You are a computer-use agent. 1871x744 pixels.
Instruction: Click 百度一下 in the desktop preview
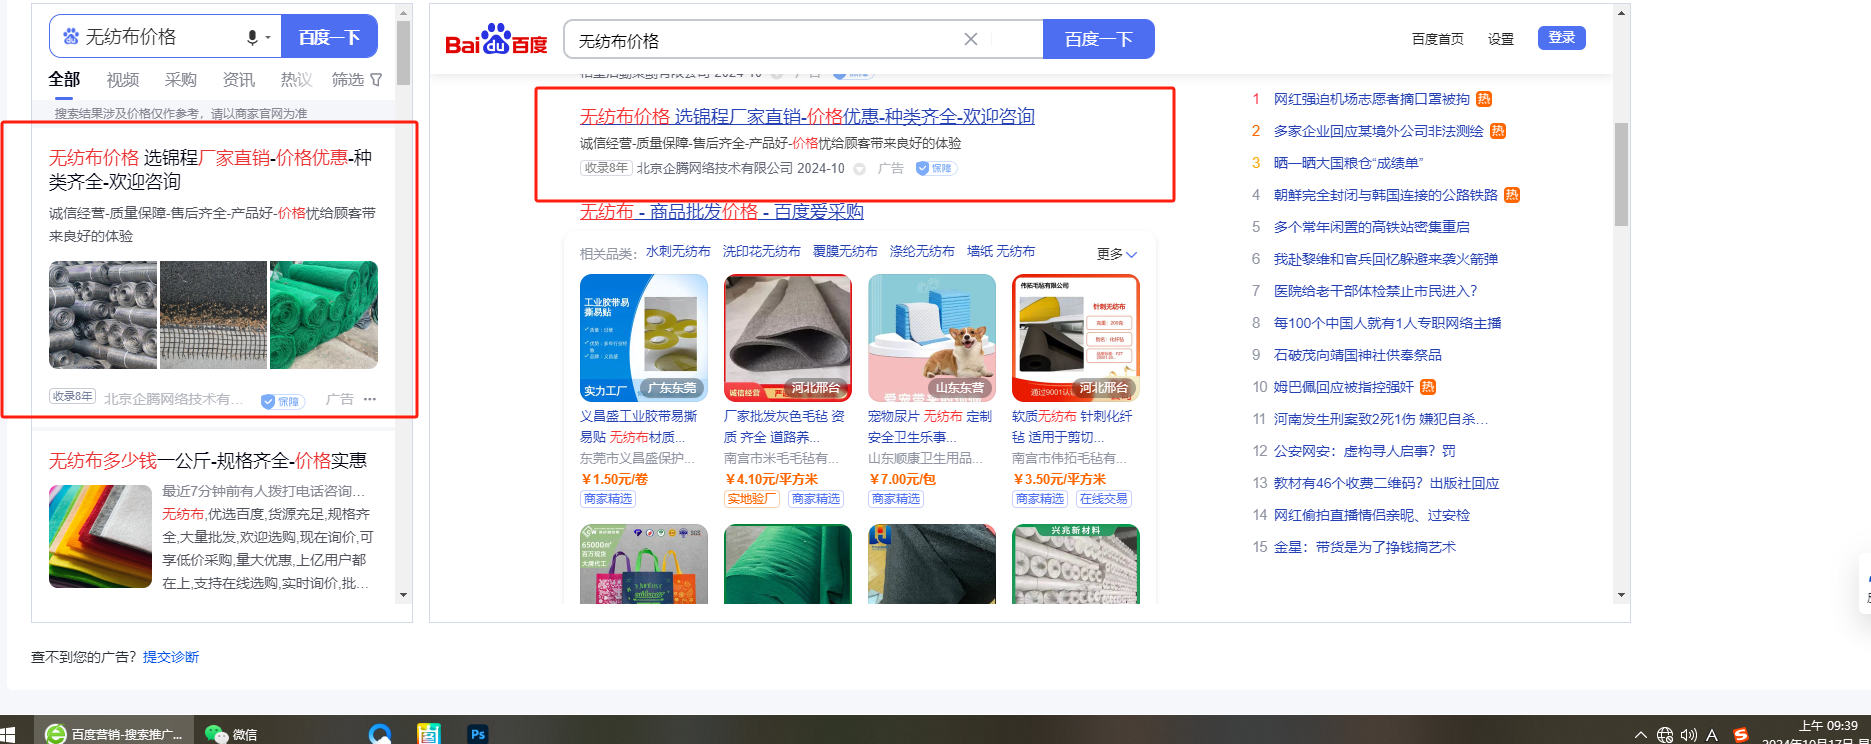click(x=1098, y=39)
